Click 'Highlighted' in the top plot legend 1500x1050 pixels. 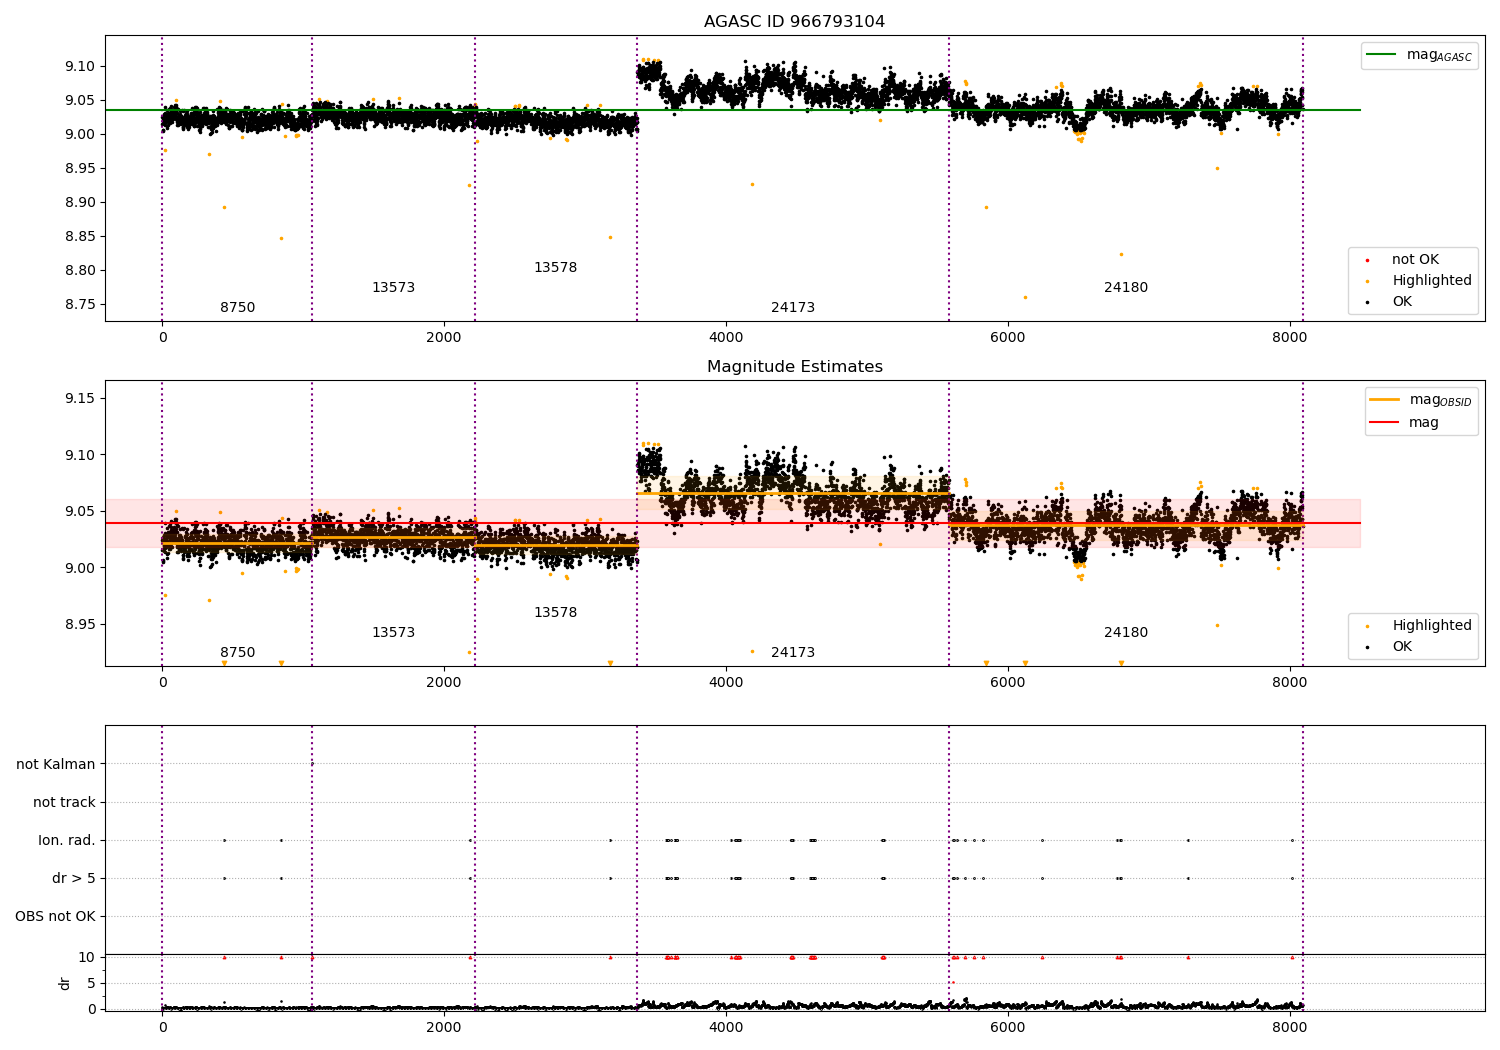tap(1432, 280)
